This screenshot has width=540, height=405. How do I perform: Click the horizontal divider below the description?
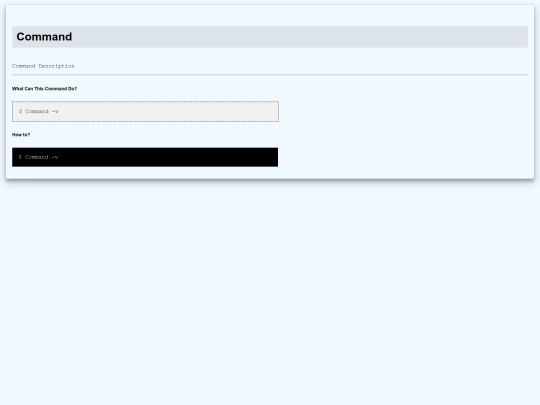coord(270,74)
